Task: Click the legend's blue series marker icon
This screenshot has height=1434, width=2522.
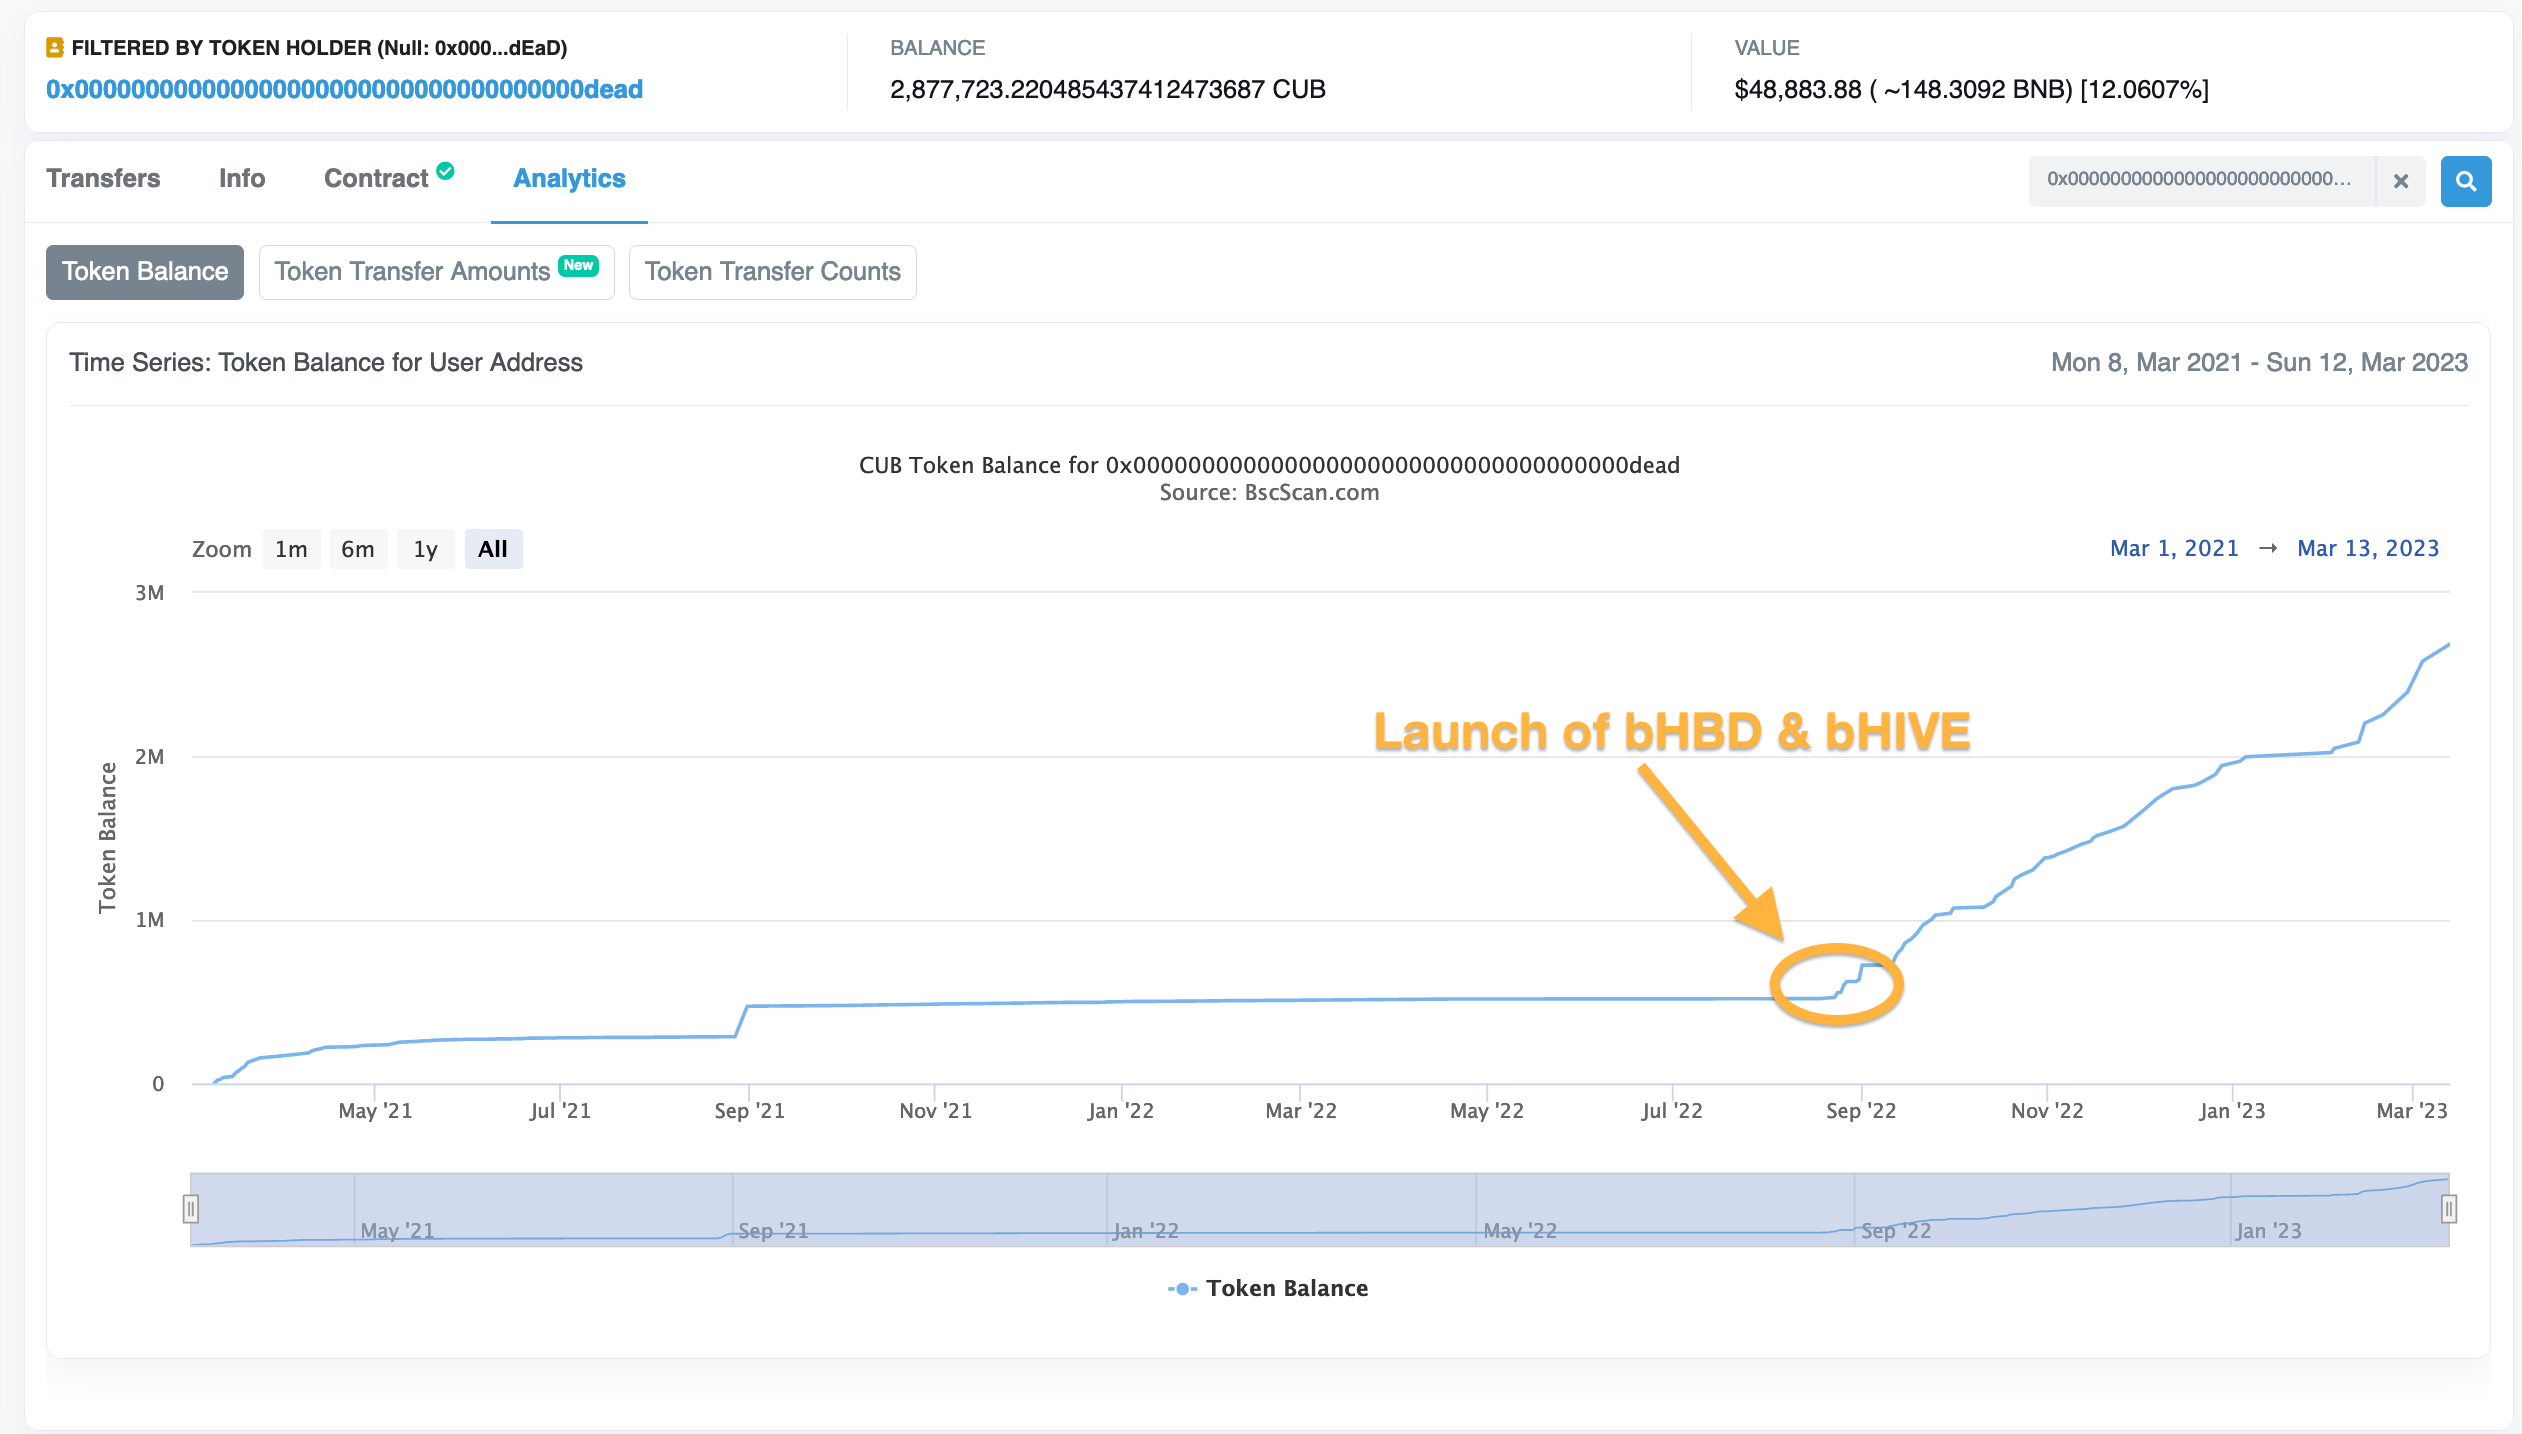Action: [x=1182, y=1289]
